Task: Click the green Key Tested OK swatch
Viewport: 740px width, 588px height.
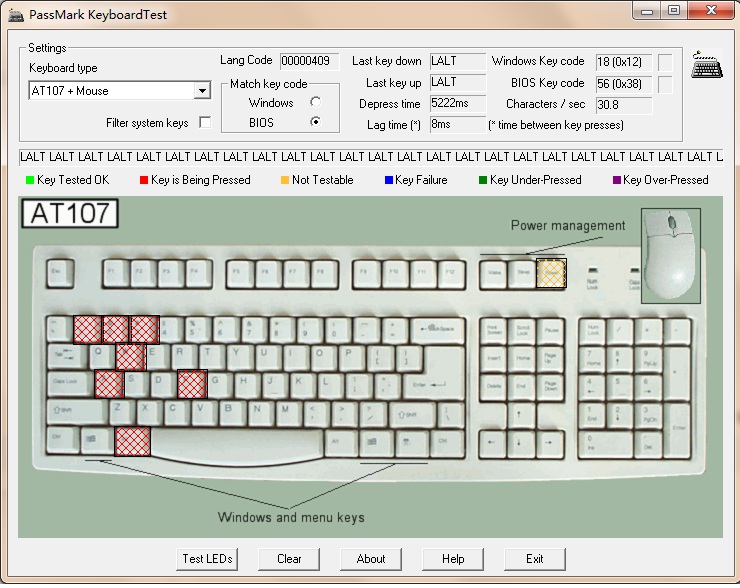Action: pyautogui.click(x=30, y=180)
